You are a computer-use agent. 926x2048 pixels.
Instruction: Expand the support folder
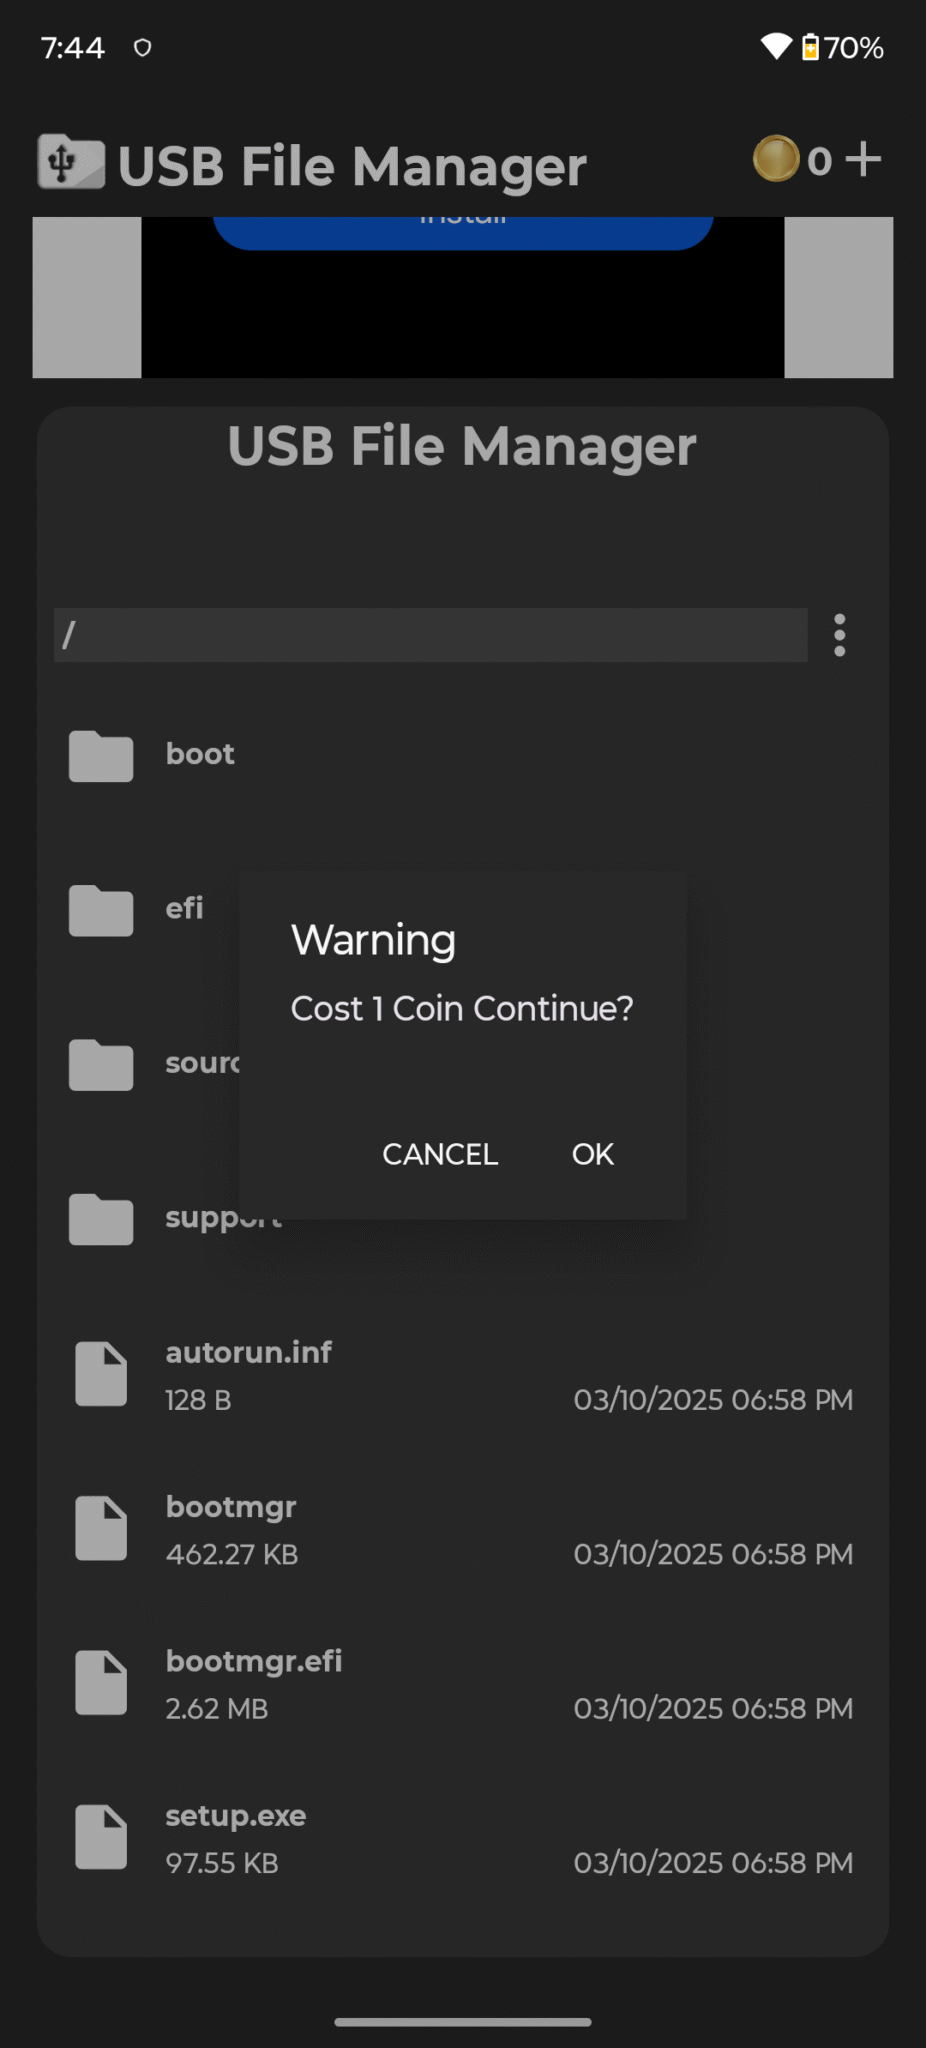100,1219
